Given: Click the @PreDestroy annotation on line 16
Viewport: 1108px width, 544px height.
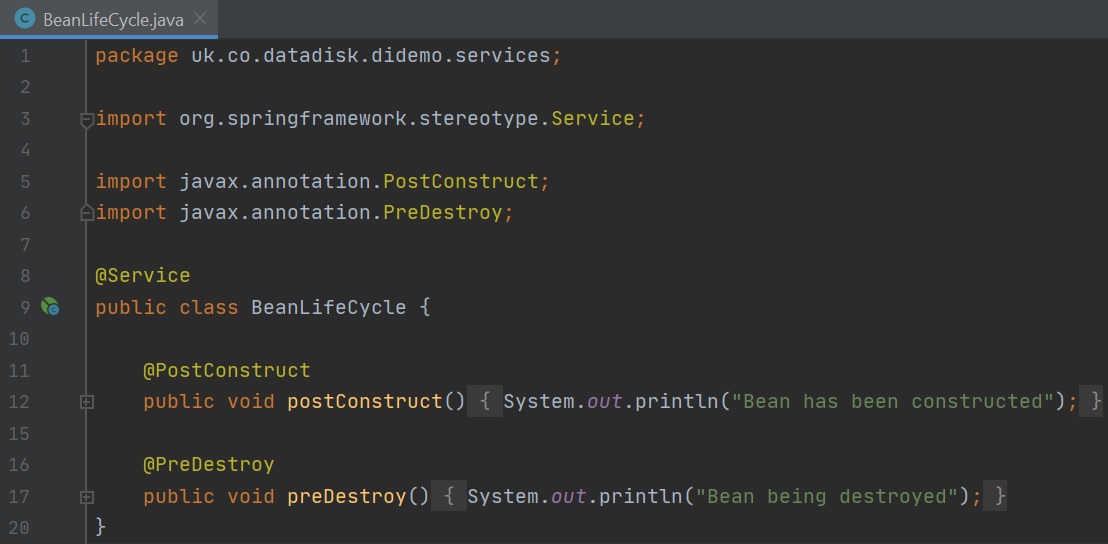Looking at the screenshot, I should pos(208,465).
